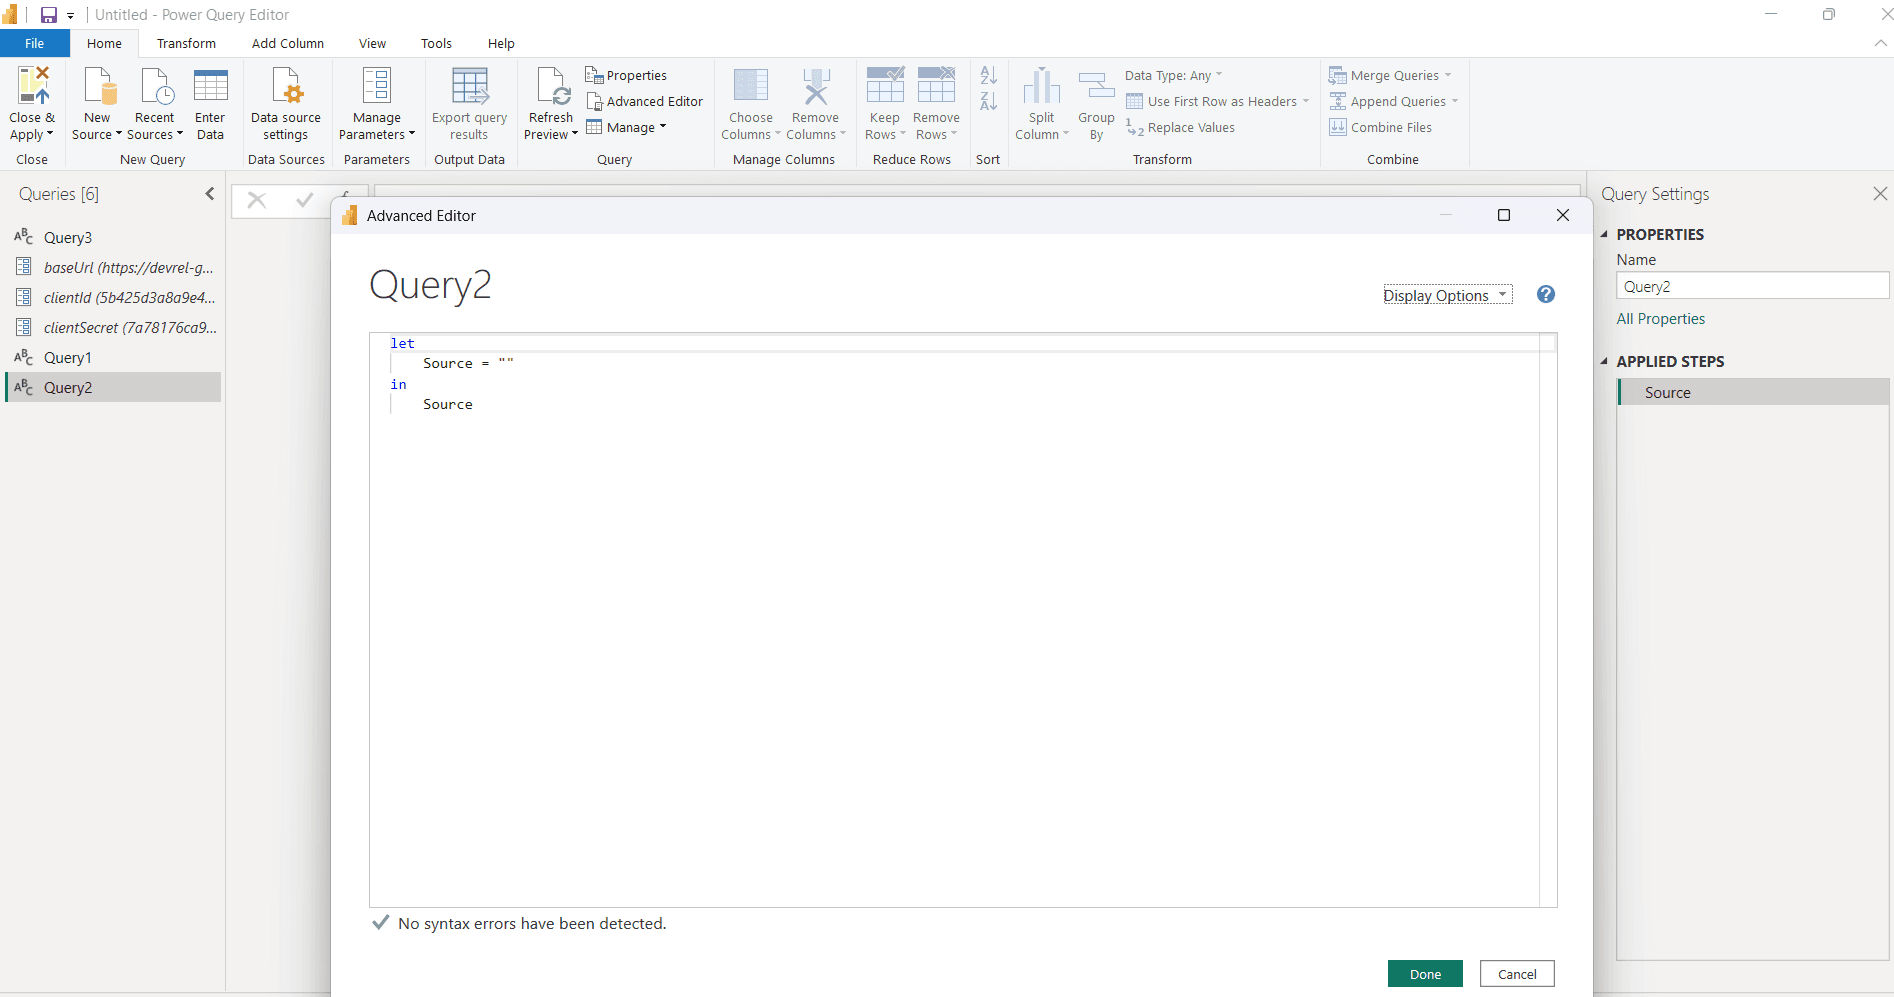Open the Close & Apply dropdown arrow
1894x997 pixels.
click(50, 134)
